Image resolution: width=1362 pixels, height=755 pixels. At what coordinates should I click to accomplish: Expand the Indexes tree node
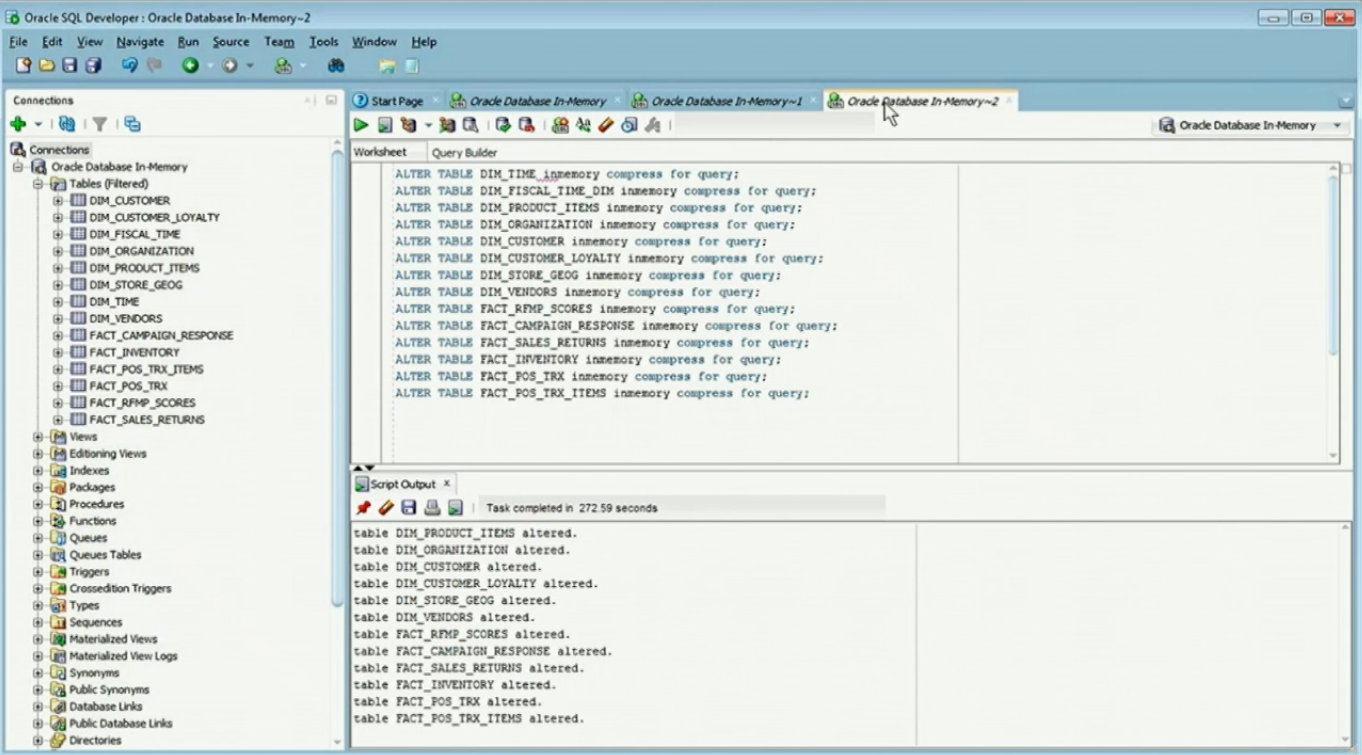38,470
